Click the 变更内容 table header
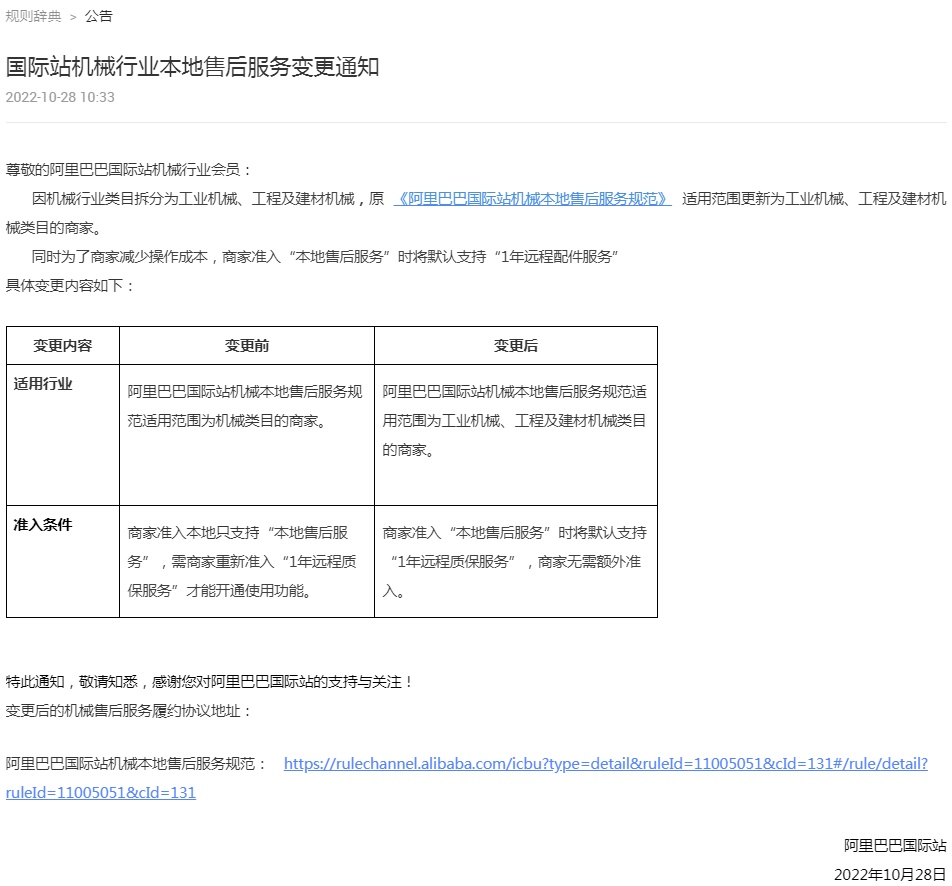 pos(63,346)
